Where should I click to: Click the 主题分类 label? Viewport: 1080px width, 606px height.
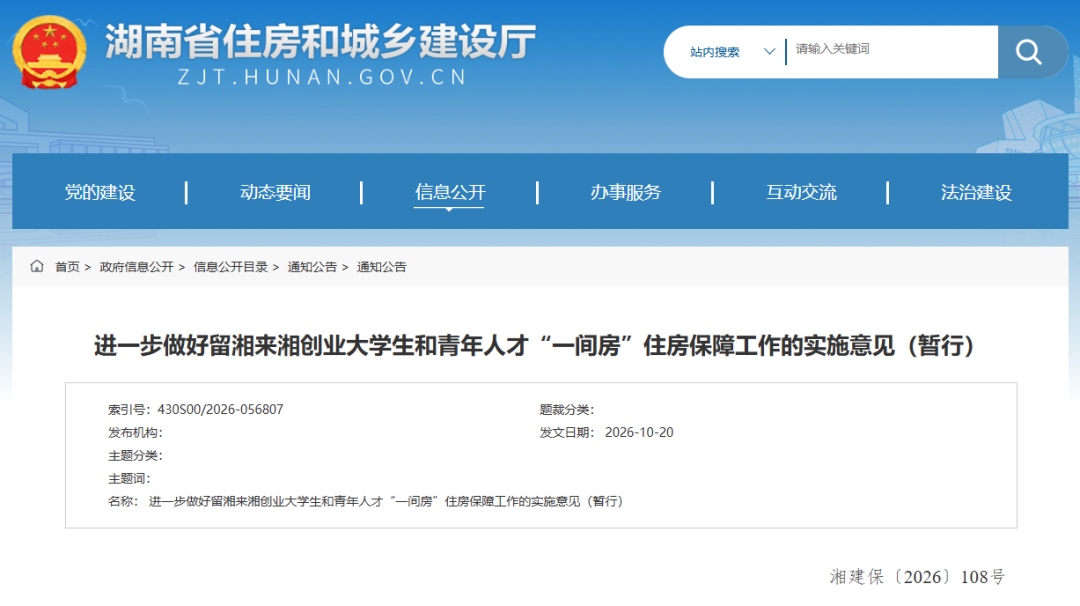[135, 455]
